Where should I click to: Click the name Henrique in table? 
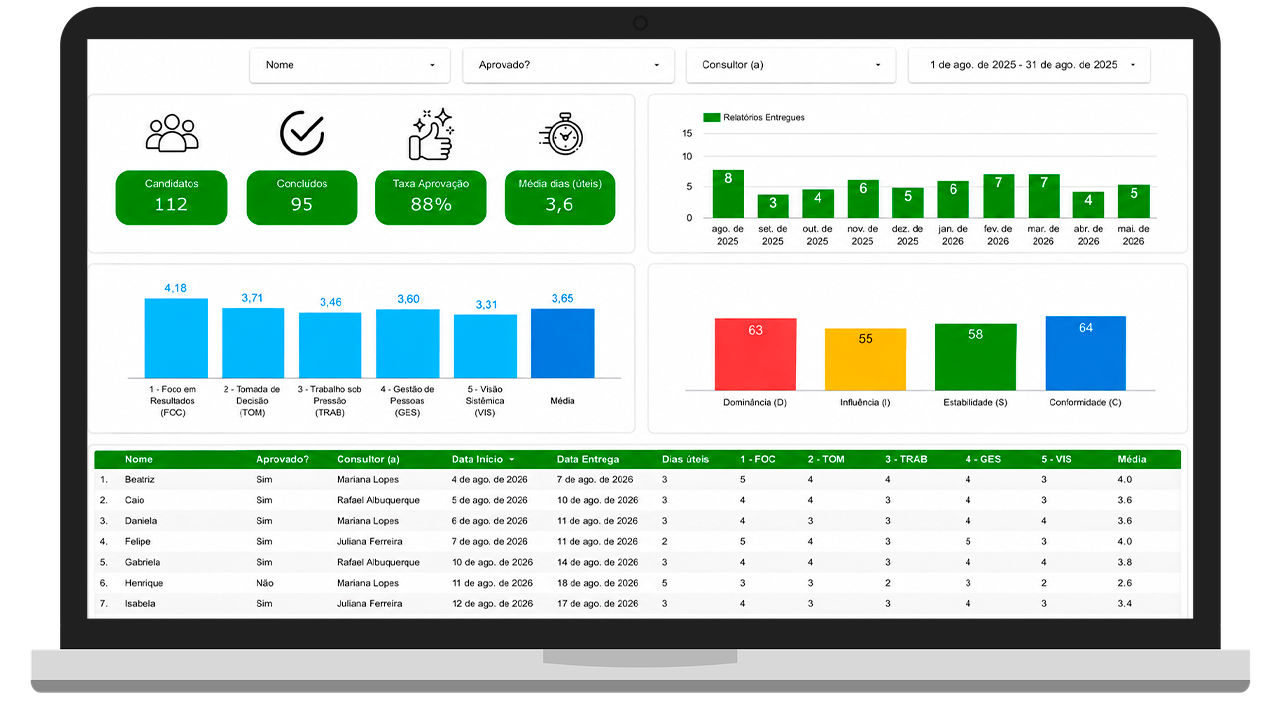(x=144, y=583)
